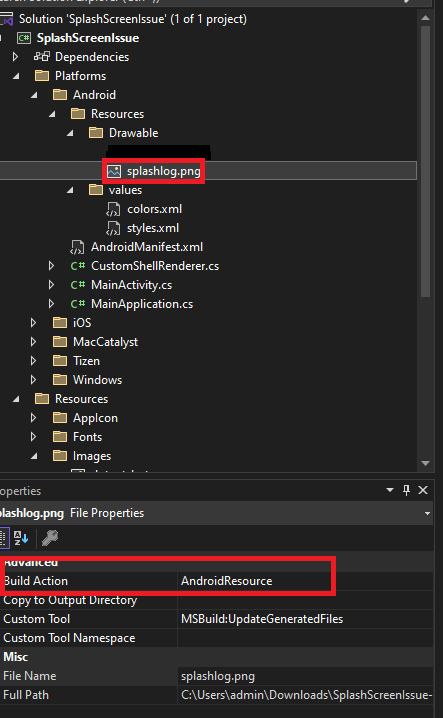Pin the Properties panel
Screen dimensions: 443x718
[406, 490]
